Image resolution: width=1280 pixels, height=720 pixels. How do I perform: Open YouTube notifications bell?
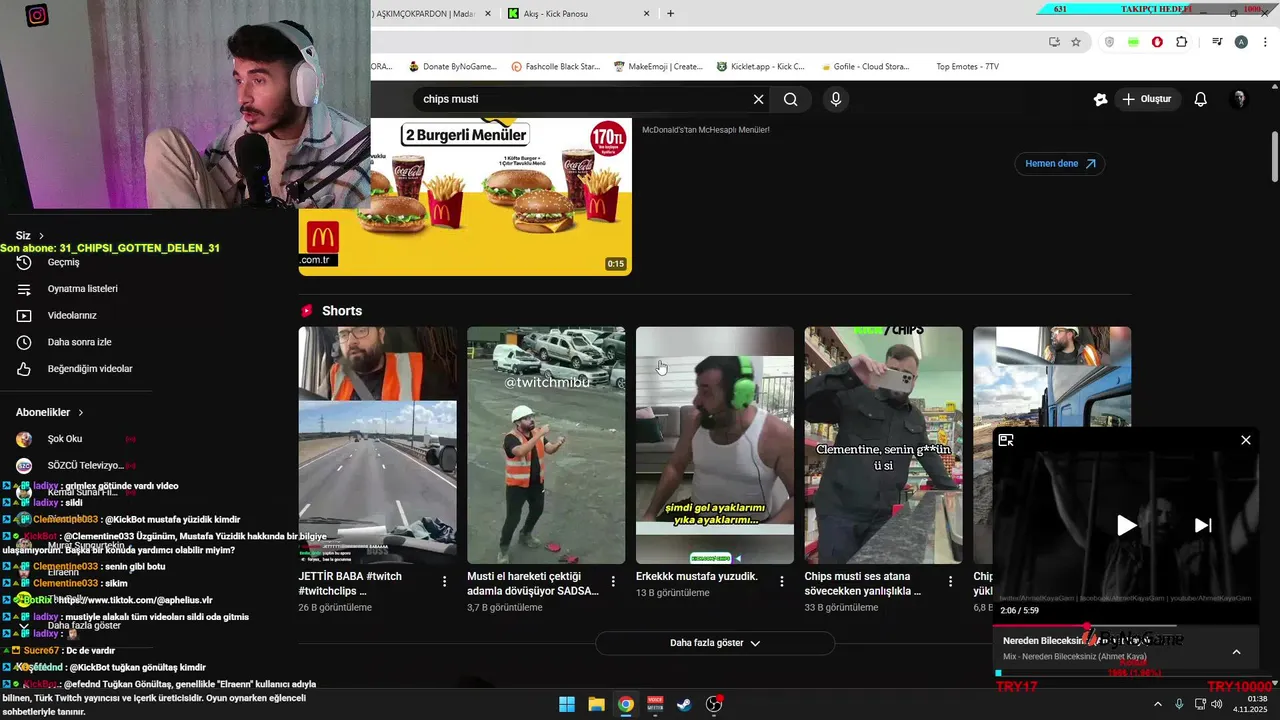coord(1201,99)
